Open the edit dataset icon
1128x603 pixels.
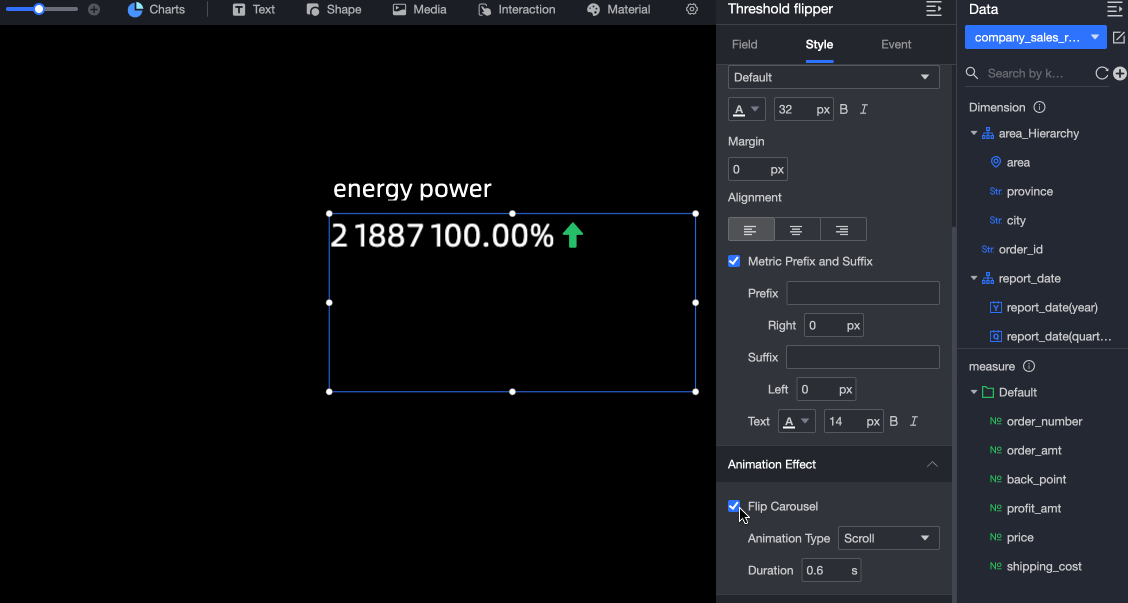click(x=1119, y=37)
